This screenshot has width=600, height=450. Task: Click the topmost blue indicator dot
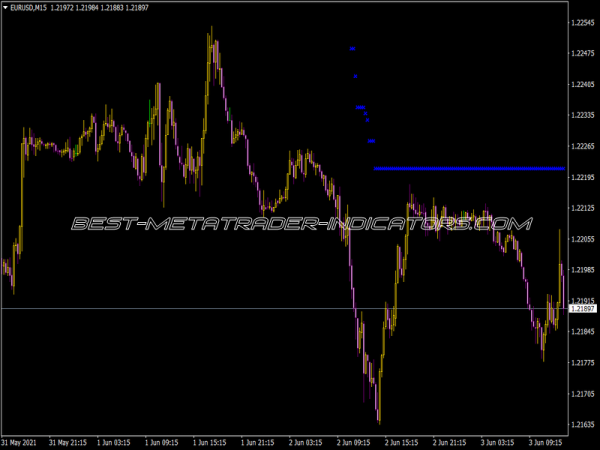(x=351, y=48)
